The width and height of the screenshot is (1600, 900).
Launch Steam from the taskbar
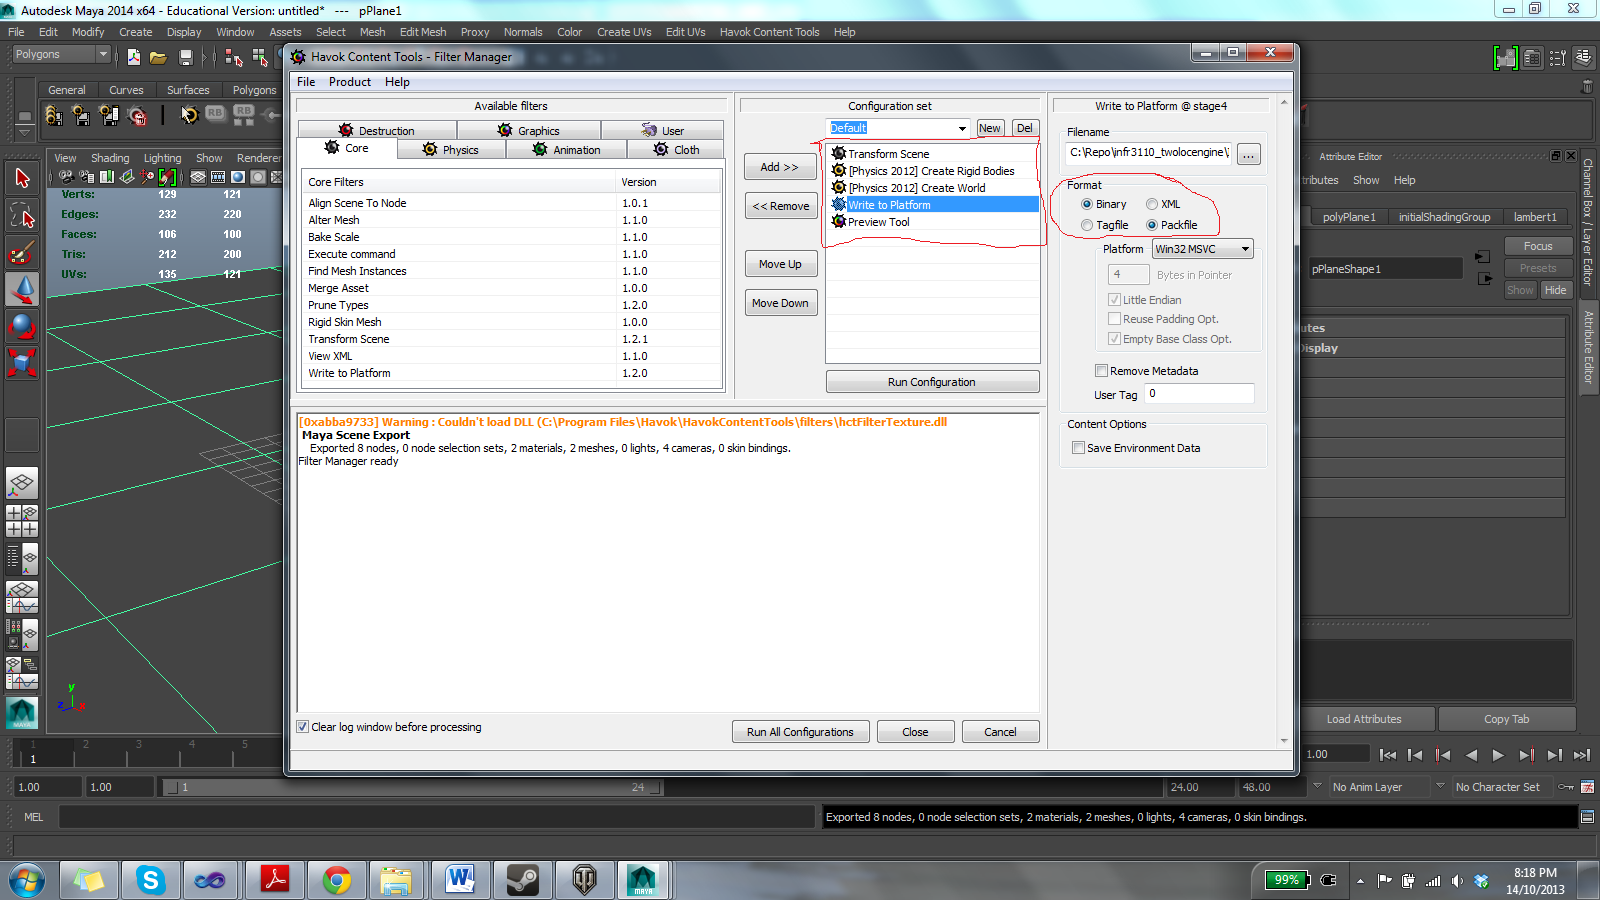pos(522,880)
